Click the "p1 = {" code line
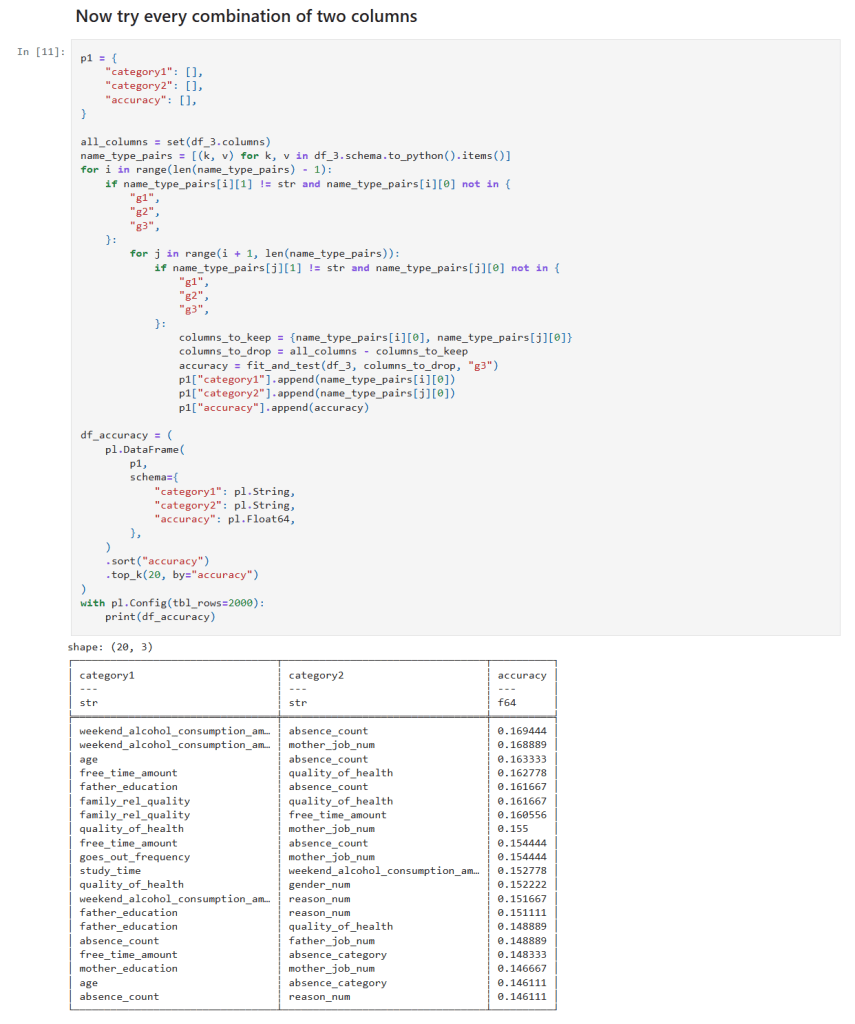The image size is (855, 1024). (98, 58)
